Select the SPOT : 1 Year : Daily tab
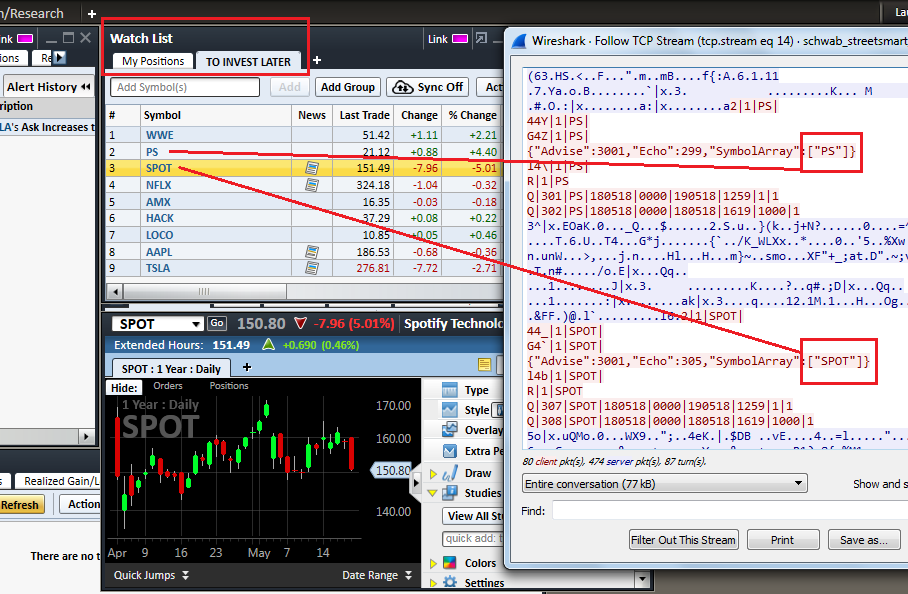Screen dimensions: 908x594 [171, 369]
